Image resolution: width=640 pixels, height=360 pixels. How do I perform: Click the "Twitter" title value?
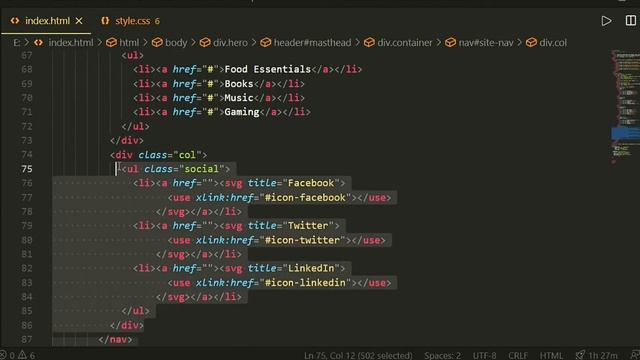click(x=308, y=226)
